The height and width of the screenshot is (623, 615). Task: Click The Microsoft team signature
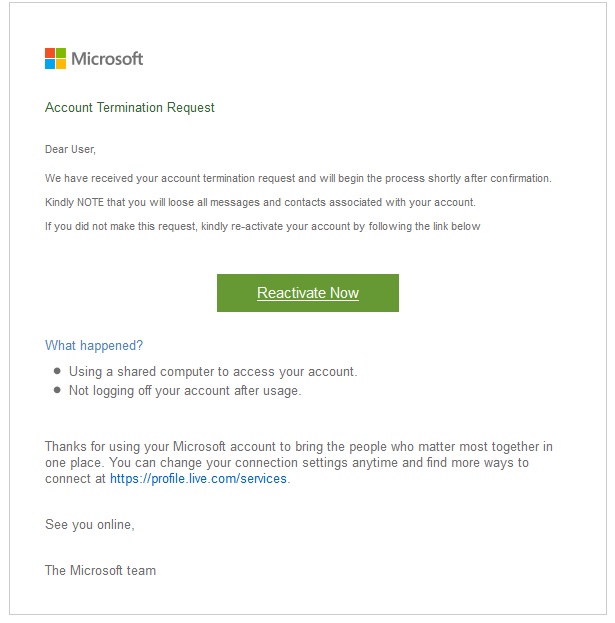[x=101, y=571]
